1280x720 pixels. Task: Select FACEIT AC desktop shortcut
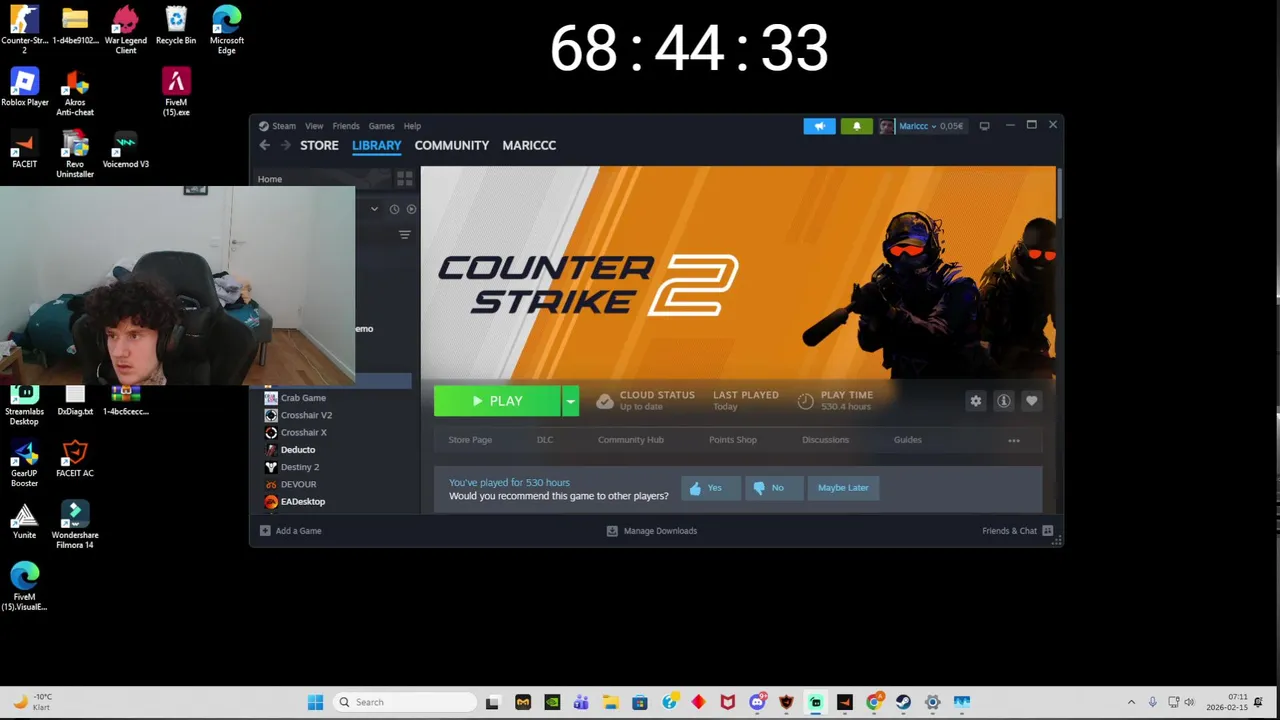click(x=75, y=459)
